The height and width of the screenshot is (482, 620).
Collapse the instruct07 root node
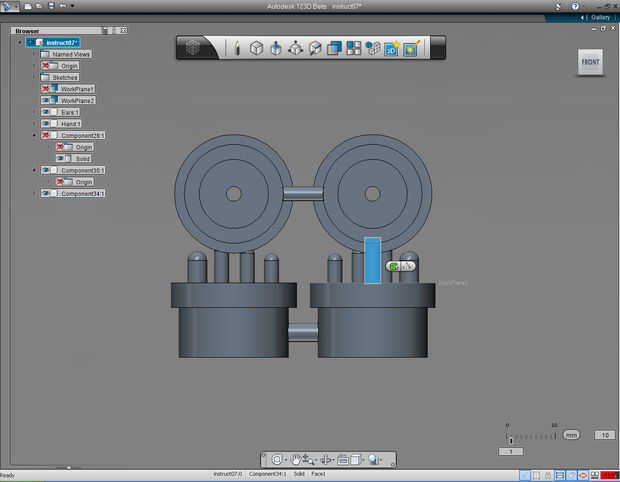tap(20, 43)
